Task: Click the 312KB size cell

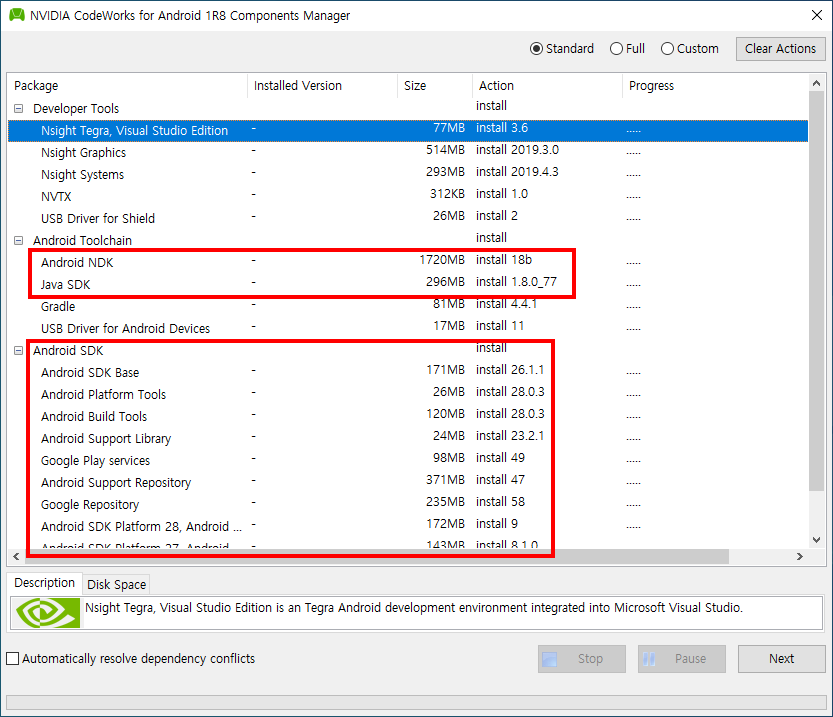Action: [447, 194]
